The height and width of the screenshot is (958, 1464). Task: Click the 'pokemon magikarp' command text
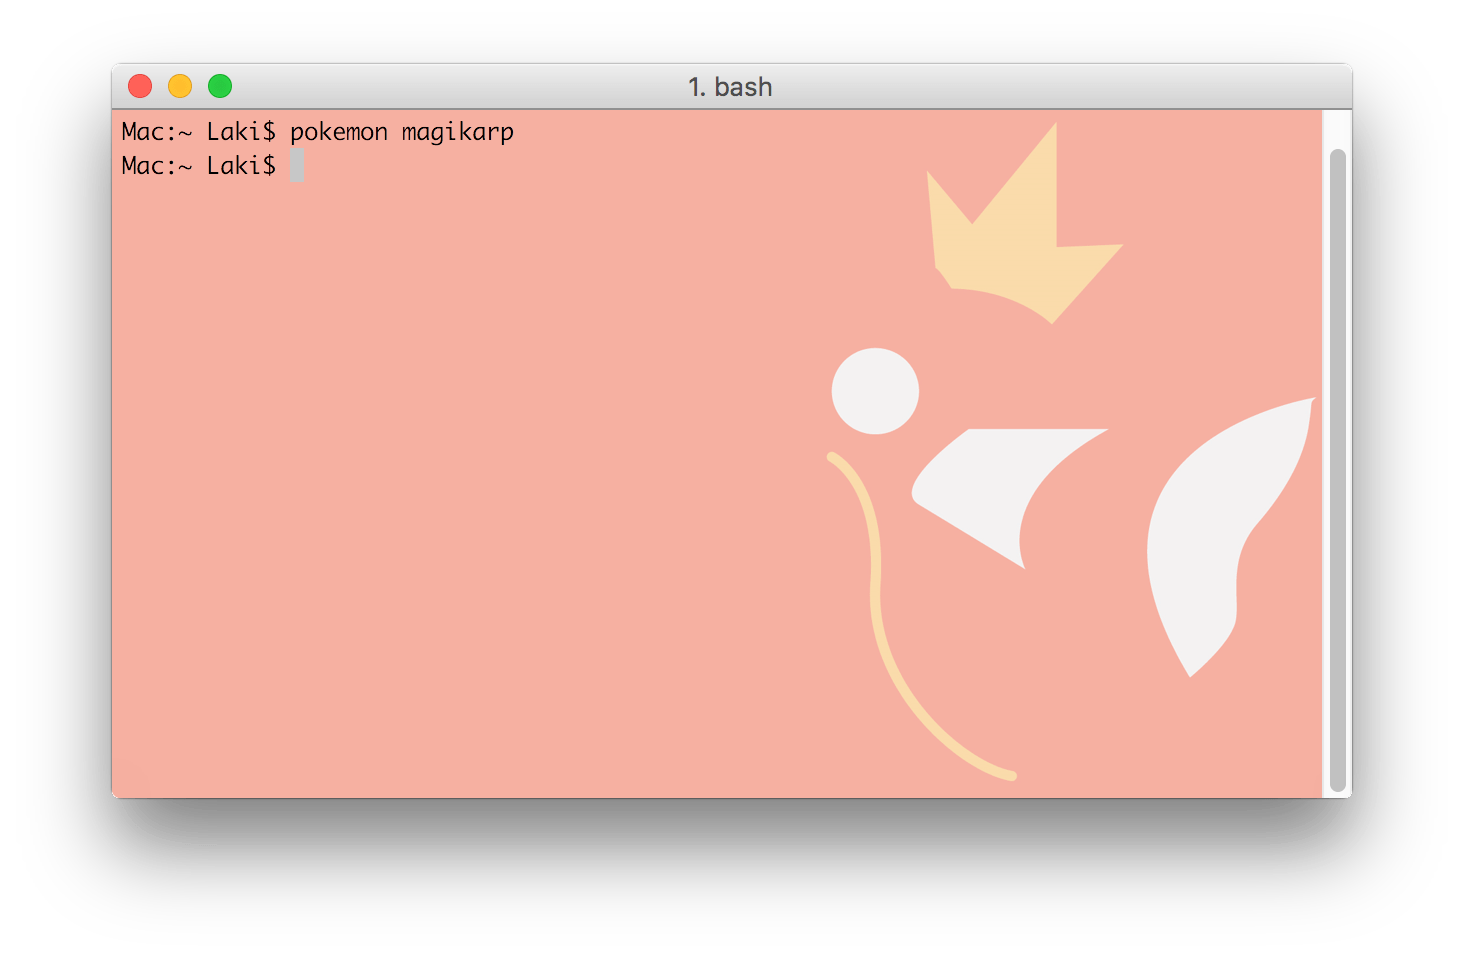tap(402, 132)
